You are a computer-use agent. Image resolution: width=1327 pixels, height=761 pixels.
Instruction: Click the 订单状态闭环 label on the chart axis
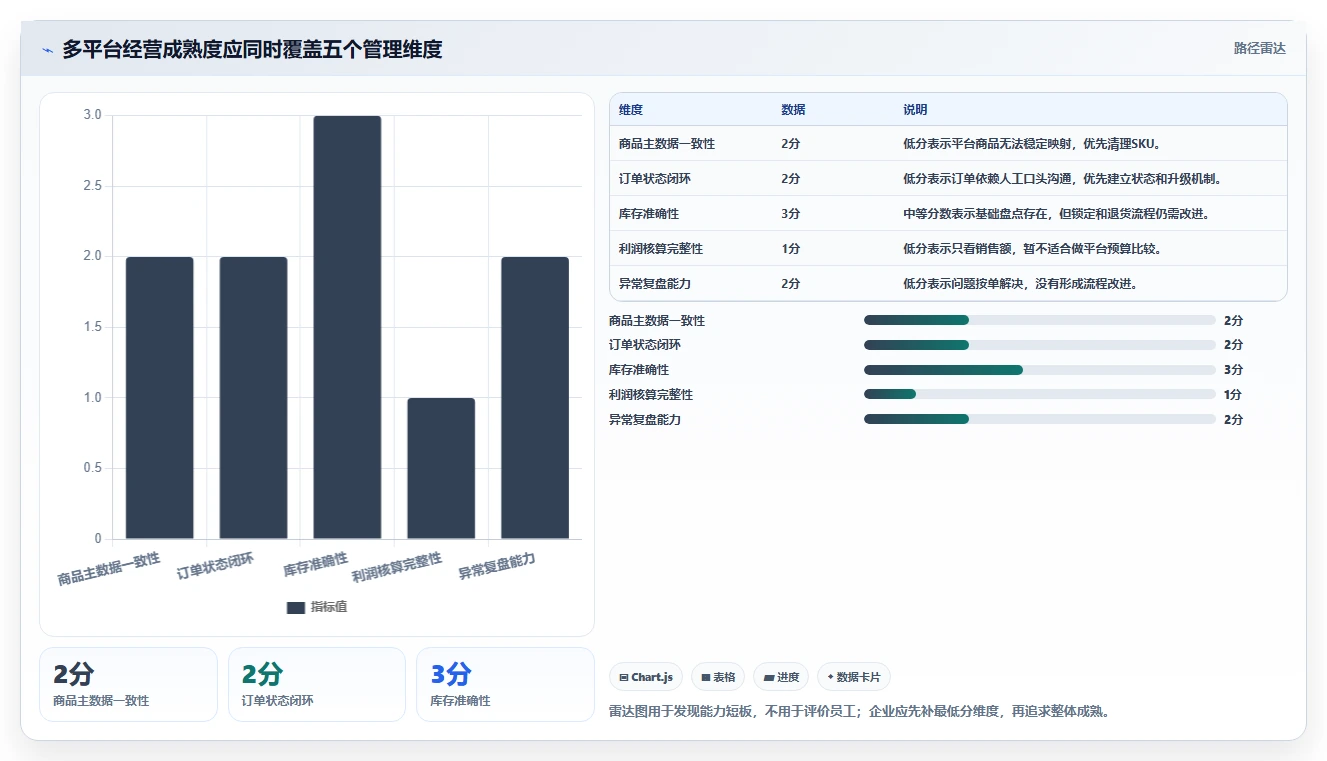215,566
